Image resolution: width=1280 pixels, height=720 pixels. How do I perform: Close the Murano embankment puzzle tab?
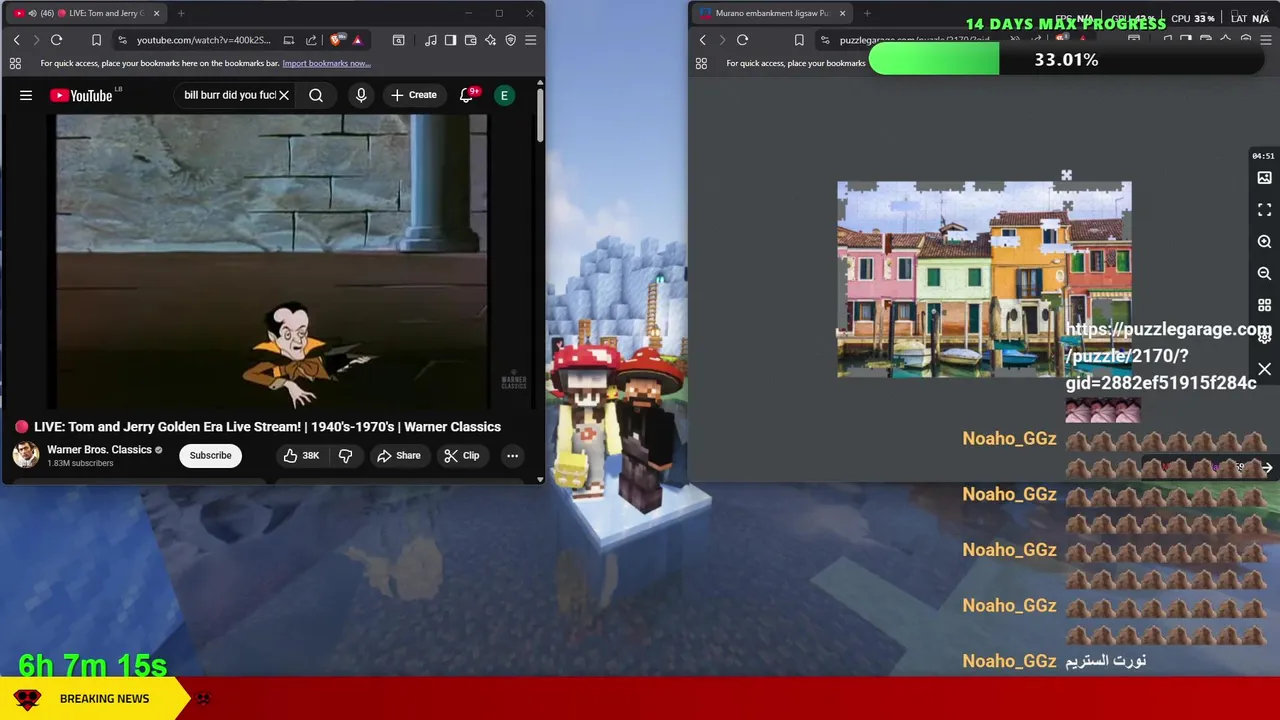(x=842, y=13)
